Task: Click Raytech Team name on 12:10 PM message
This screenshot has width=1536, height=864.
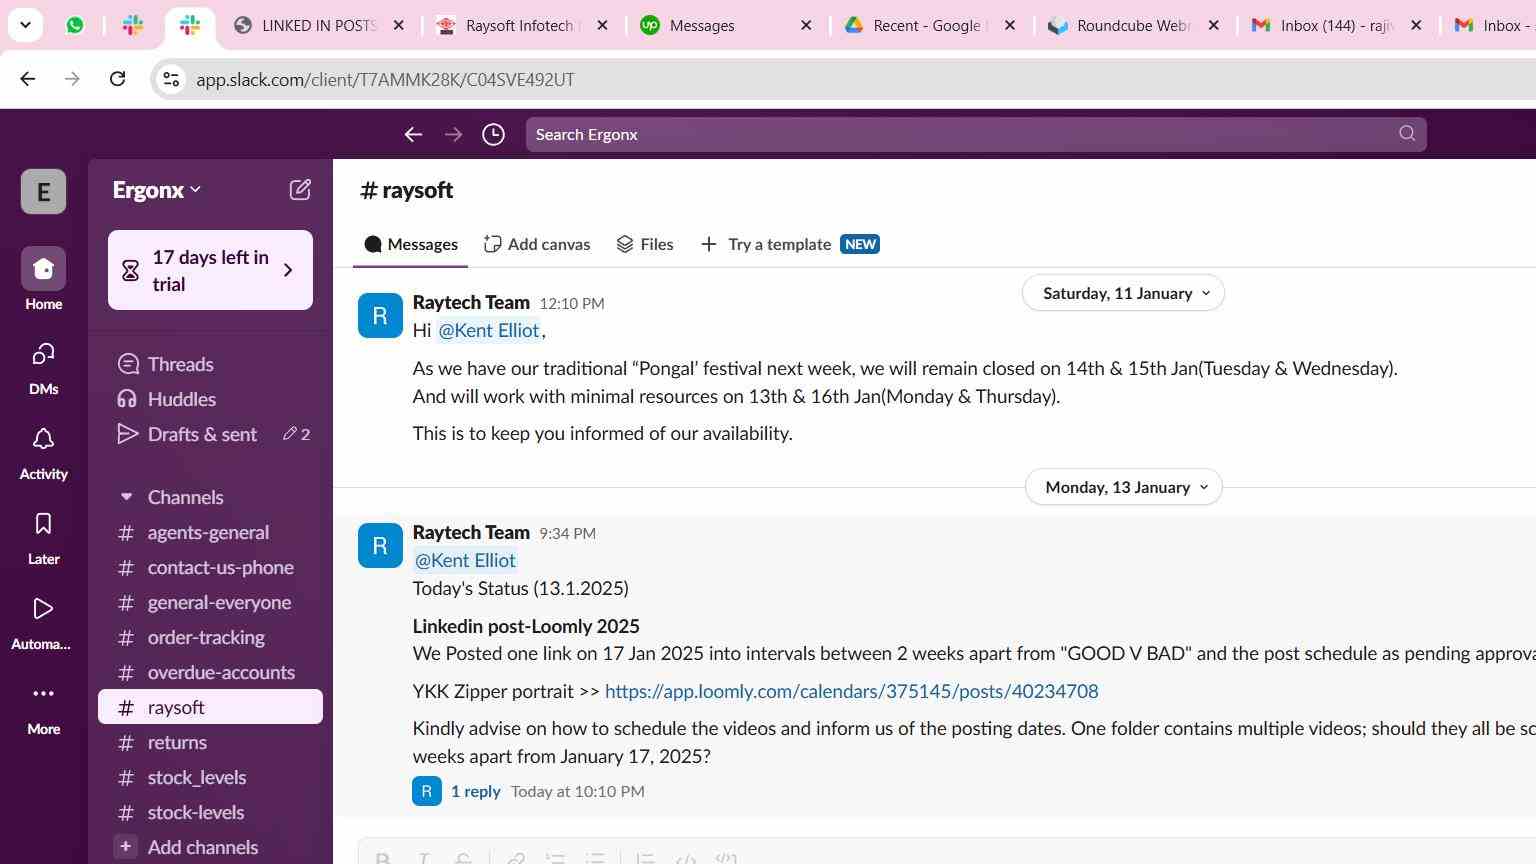Action: [471, 302]
